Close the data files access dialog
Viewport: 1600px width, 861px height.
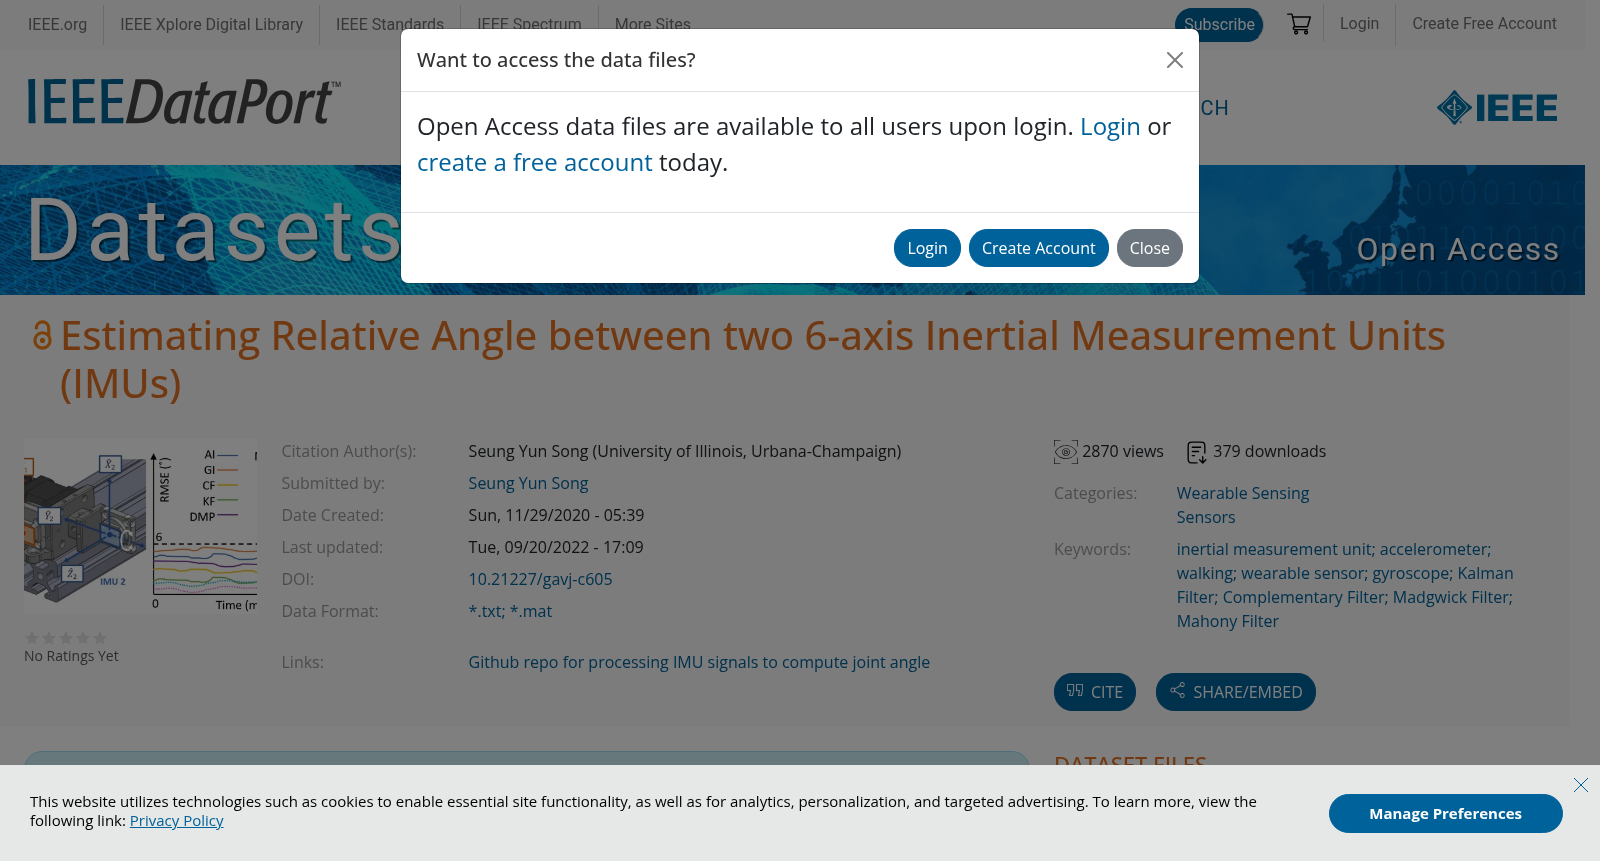tap(1175, 60)
